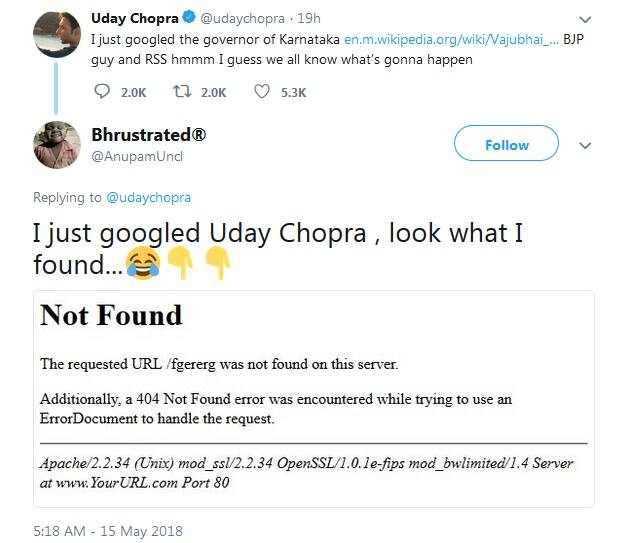Open the 5:18 AM - 15 May 2018 timestamp

[108, 530]
